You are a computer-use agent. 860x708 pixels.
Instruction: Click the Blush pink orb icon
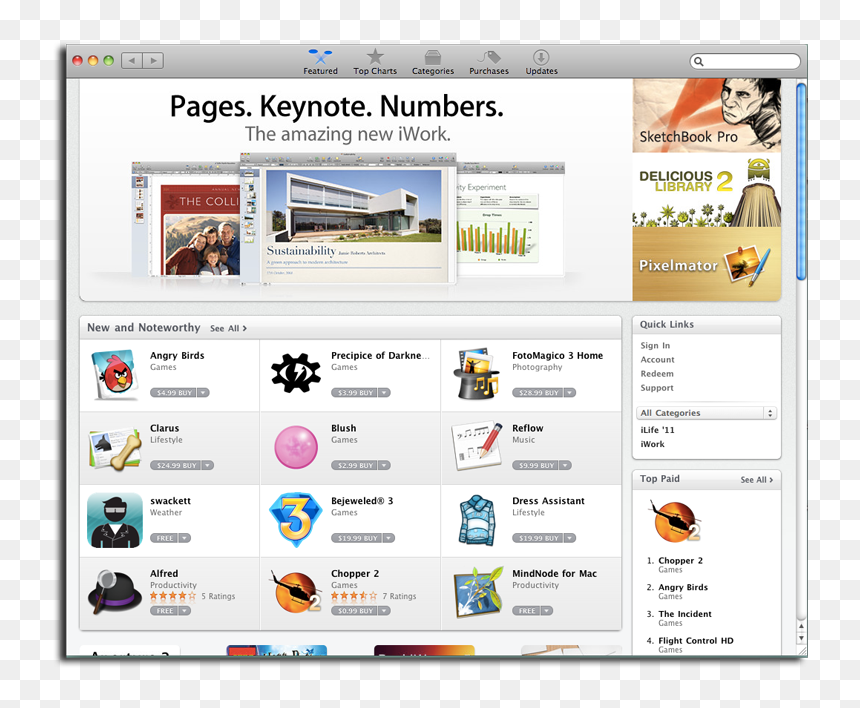pos(296,447)
